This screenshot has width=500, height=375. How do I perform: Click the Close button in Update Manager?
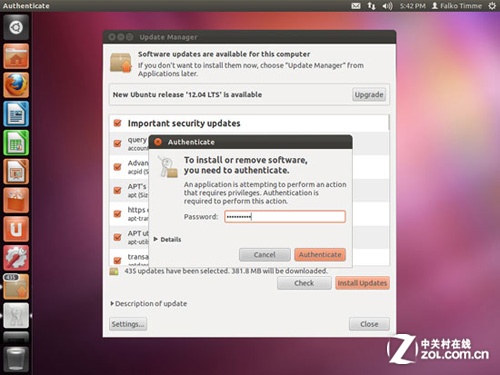[x=369, y=324]
